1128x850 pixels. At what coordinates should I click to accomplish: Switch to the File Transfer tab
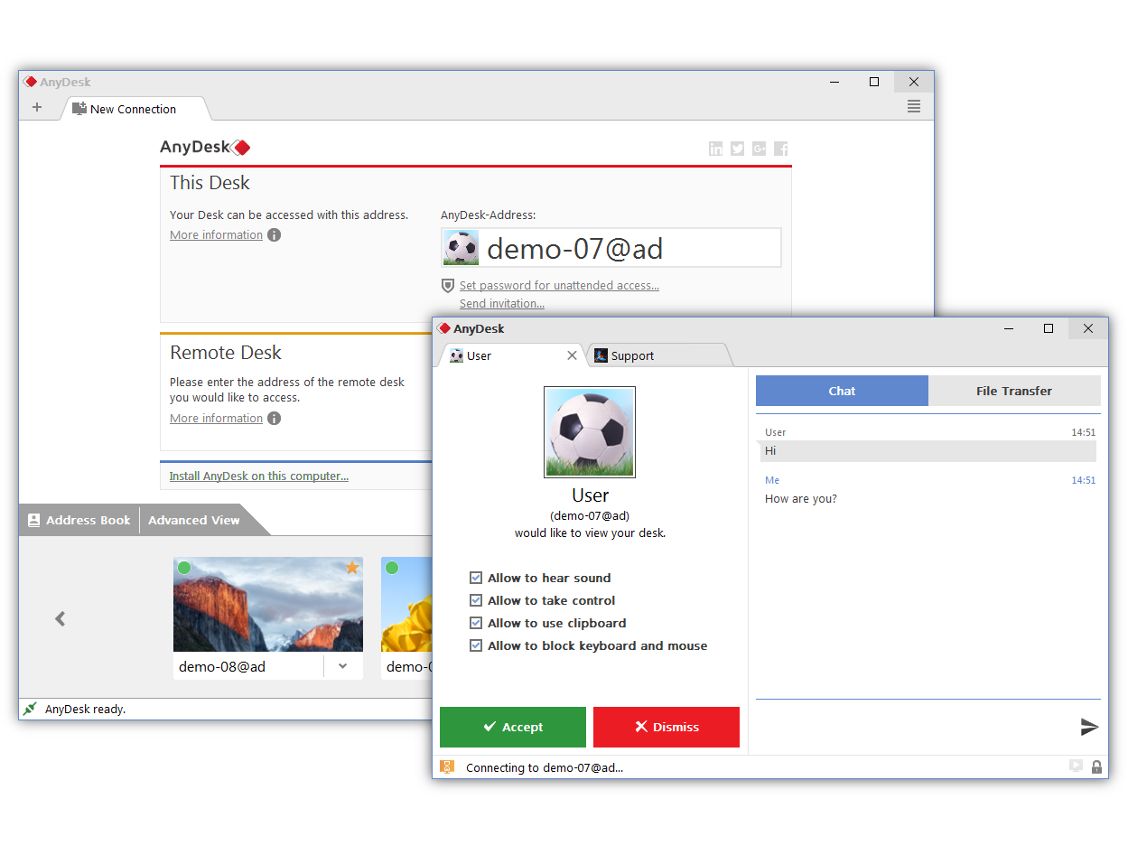pyautogui.click(x=1013, y=391)
